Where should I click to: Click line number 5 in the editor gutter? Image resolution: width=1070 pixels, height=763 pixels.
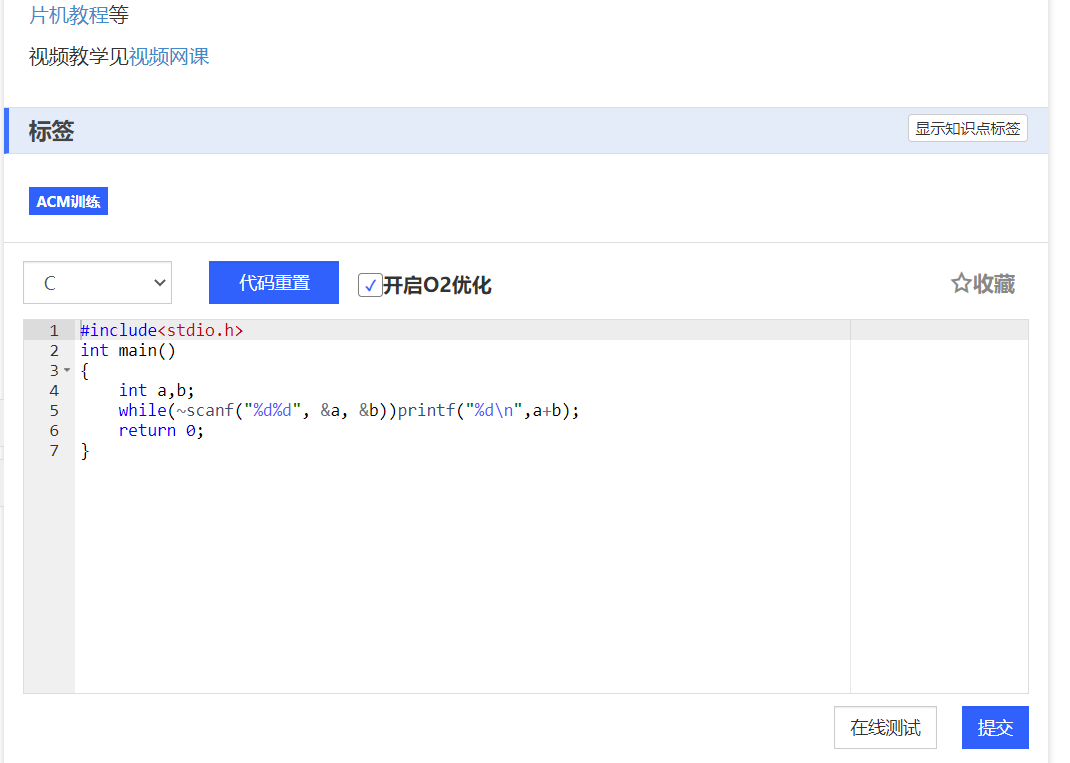pos(54,410)
